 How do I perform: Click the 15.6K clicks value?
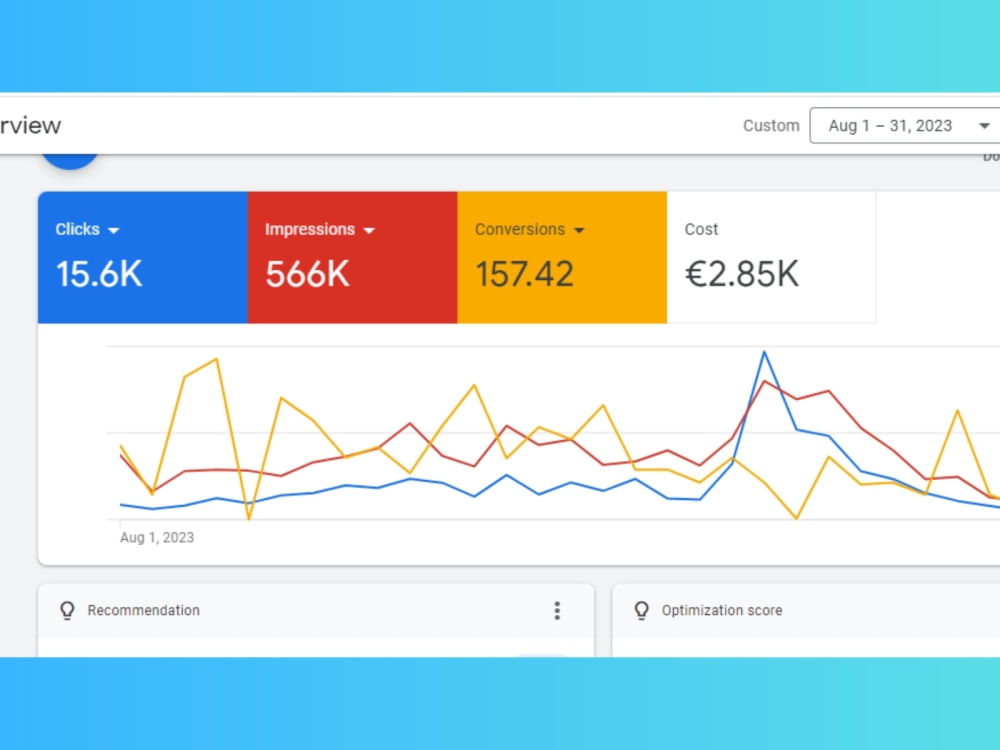click(x=99, y=274)
